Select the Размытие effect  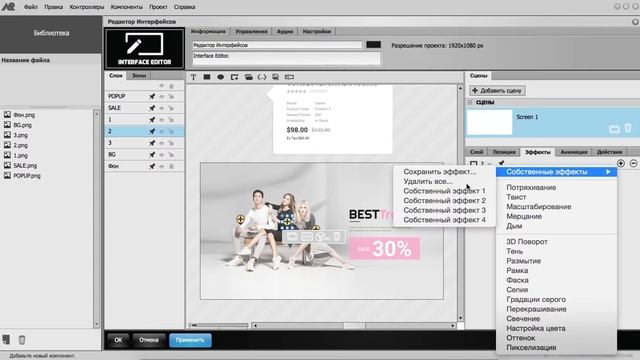point(524,261)
